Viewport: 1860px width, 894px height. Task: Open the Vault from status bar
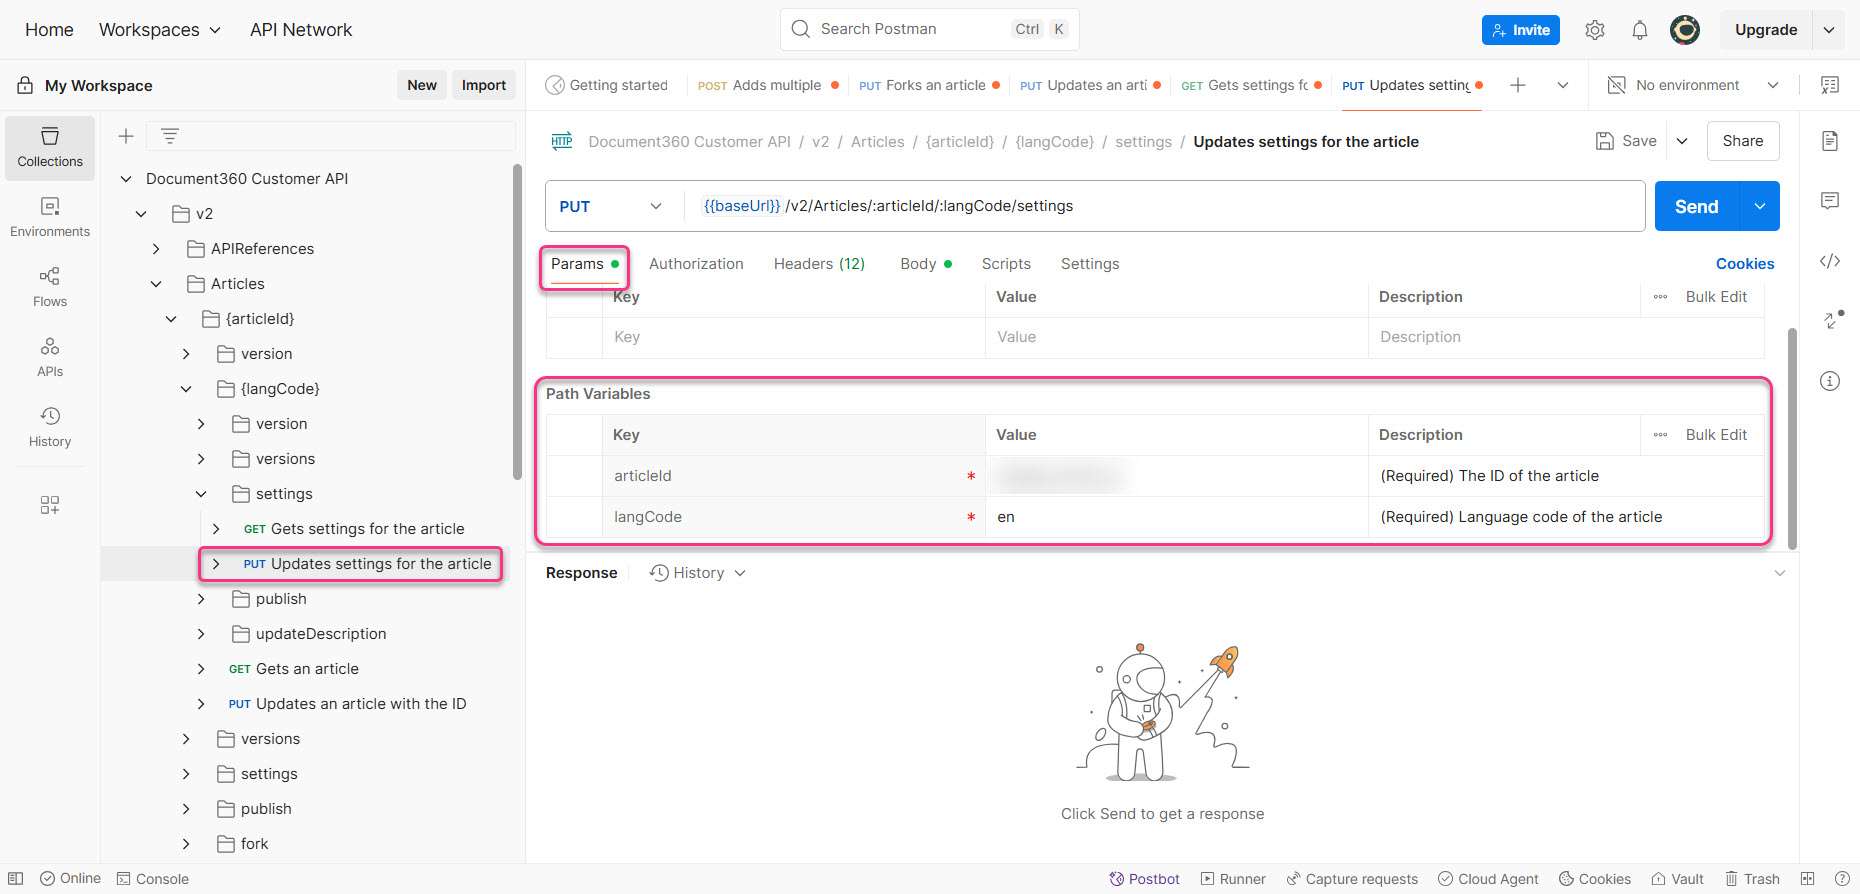[x=1677, y=879]
